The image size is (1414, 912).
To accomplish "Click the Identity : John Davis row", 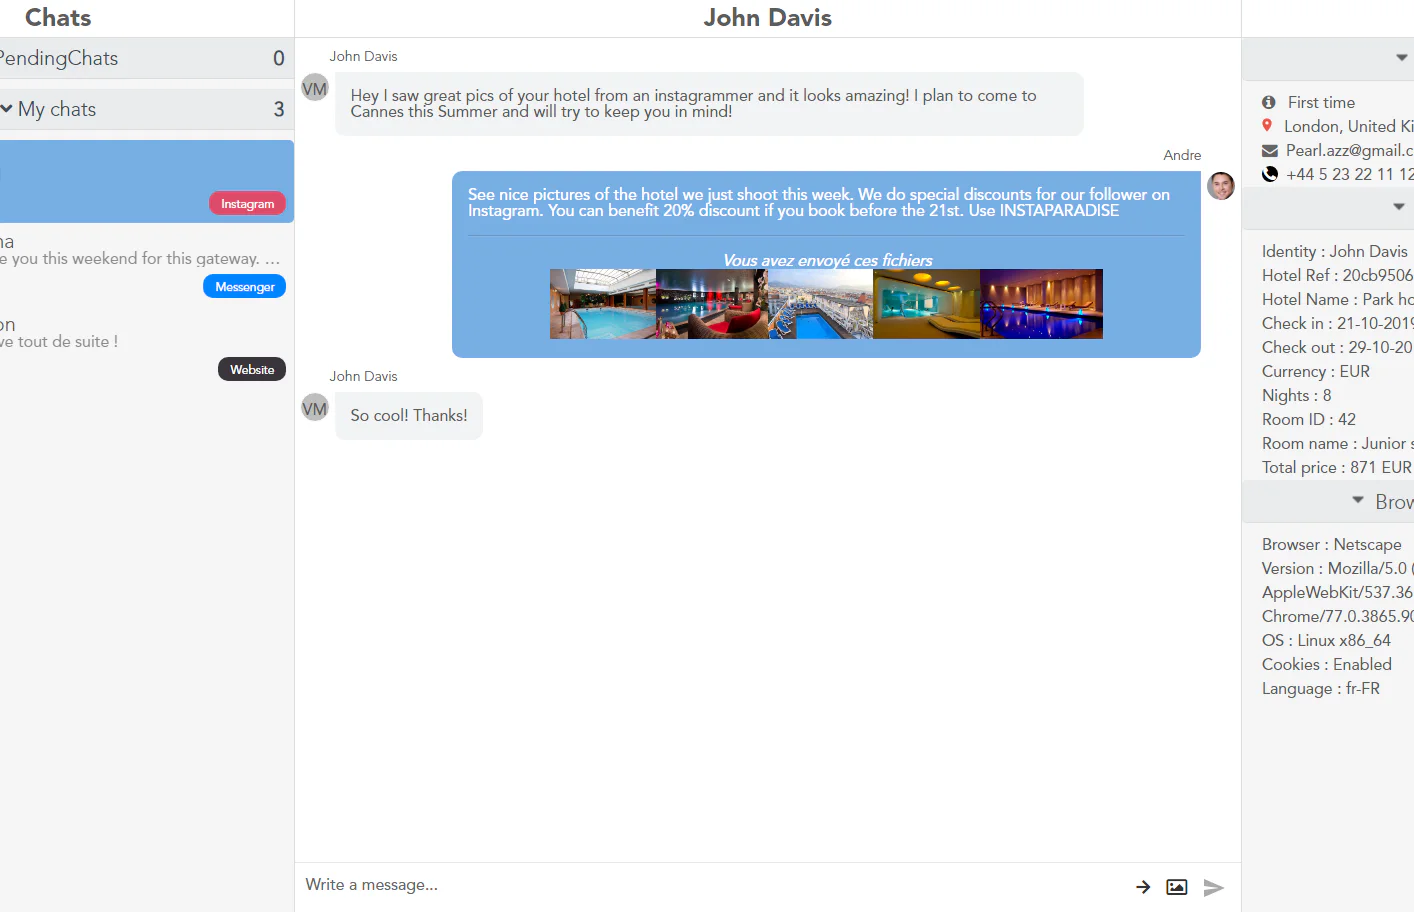I will click(1335, 251).
